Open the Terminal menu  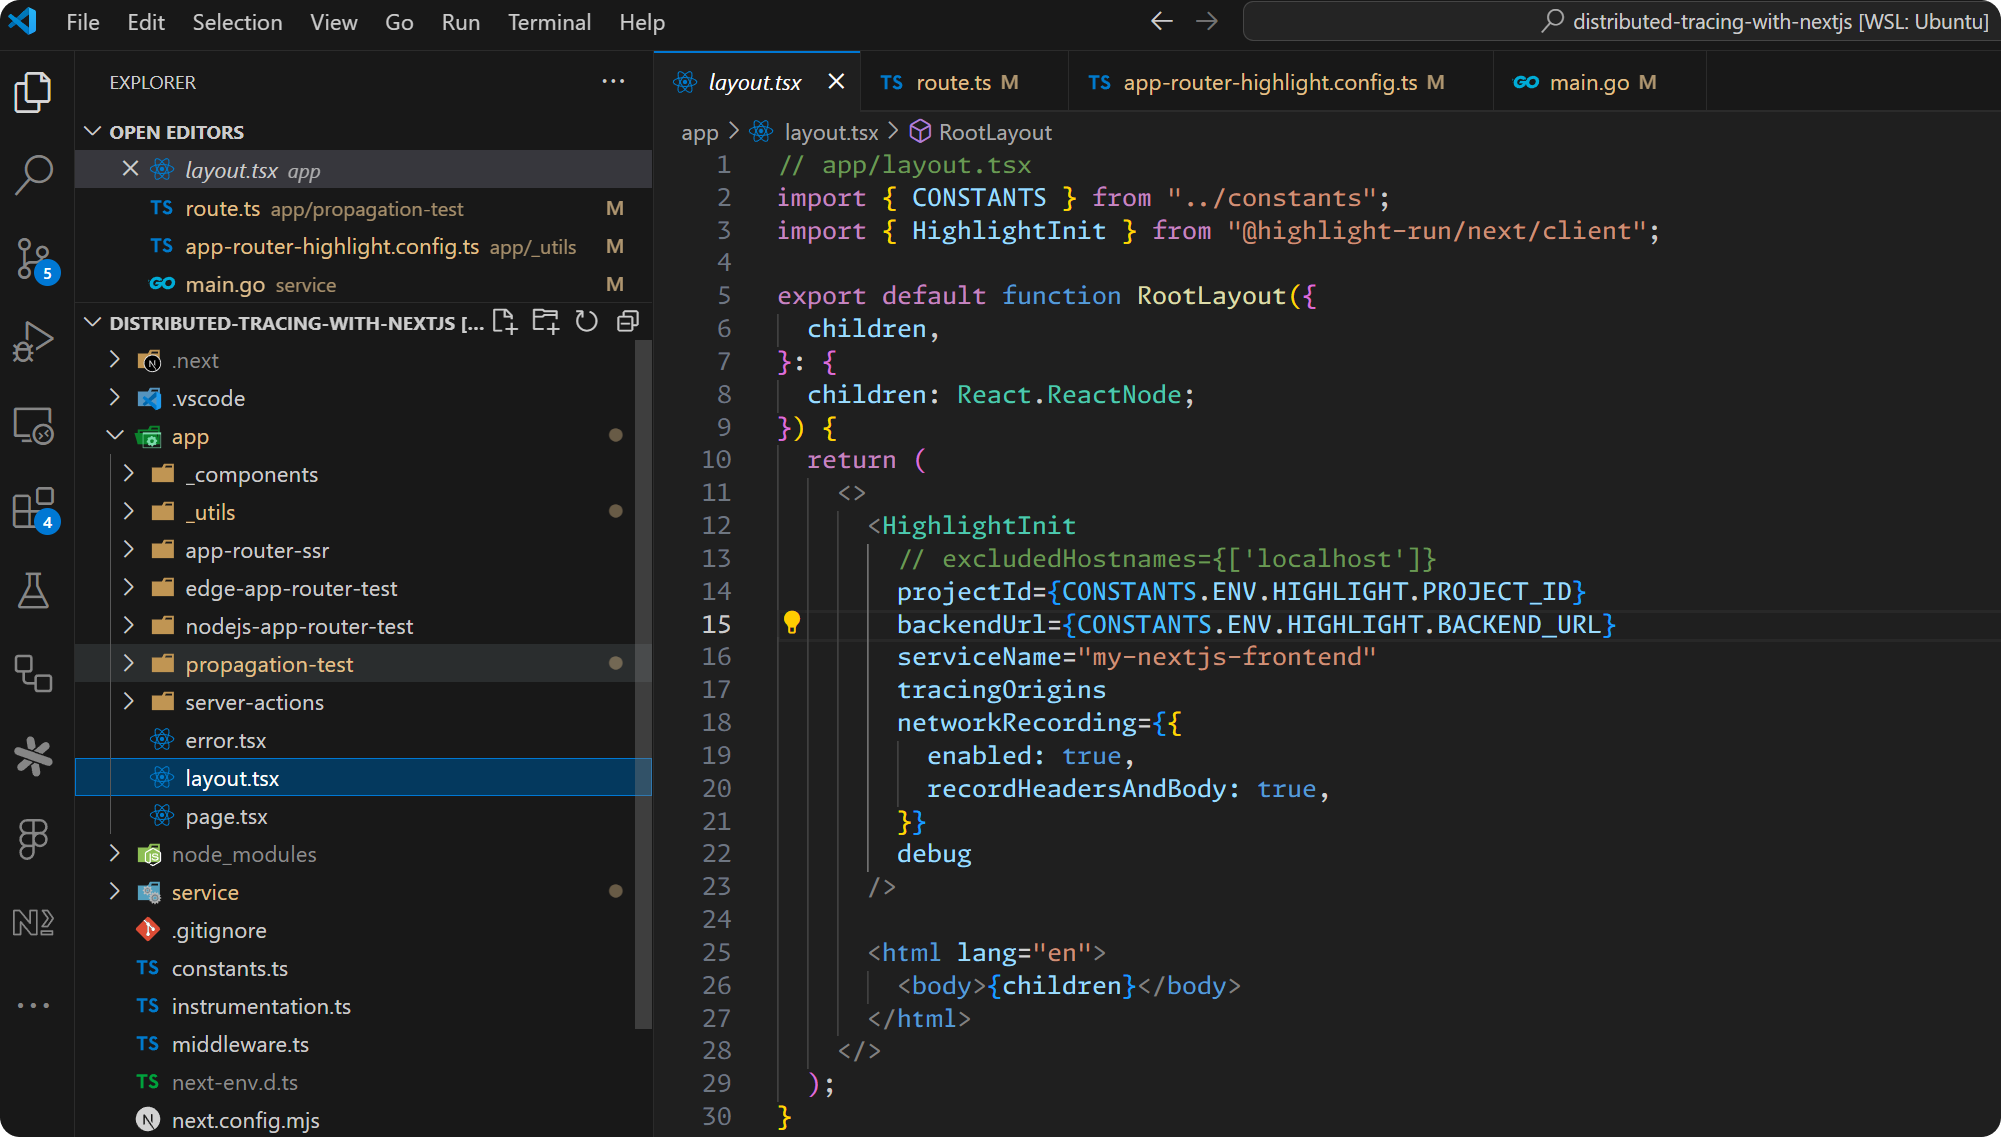point(549,21)
